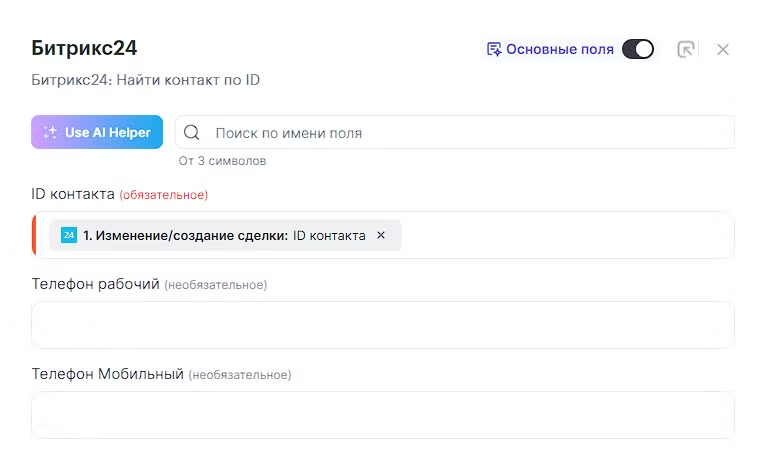Click the Основные поля list icon
This screenshot has height=457, width=768.
pos(493,49)
